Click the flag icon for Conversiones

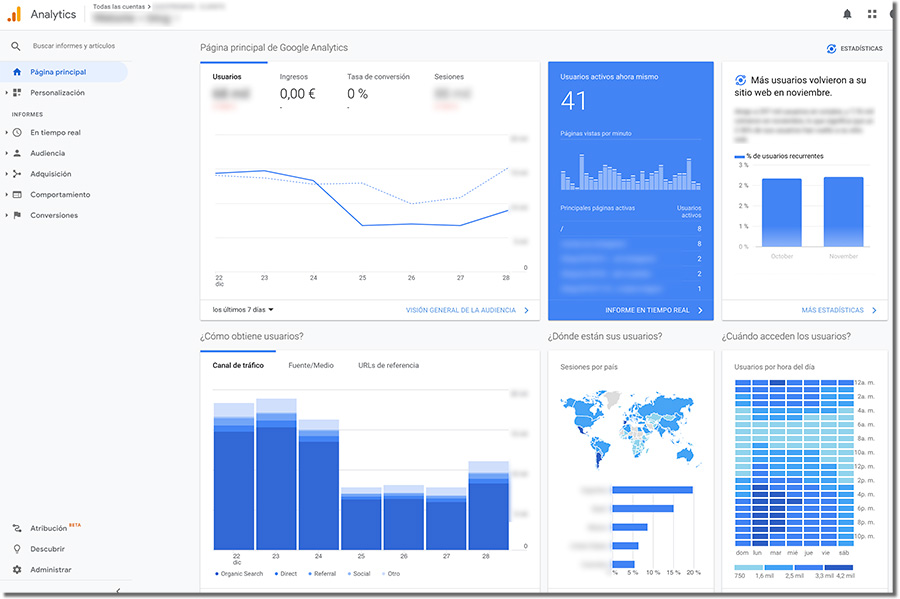17,215
